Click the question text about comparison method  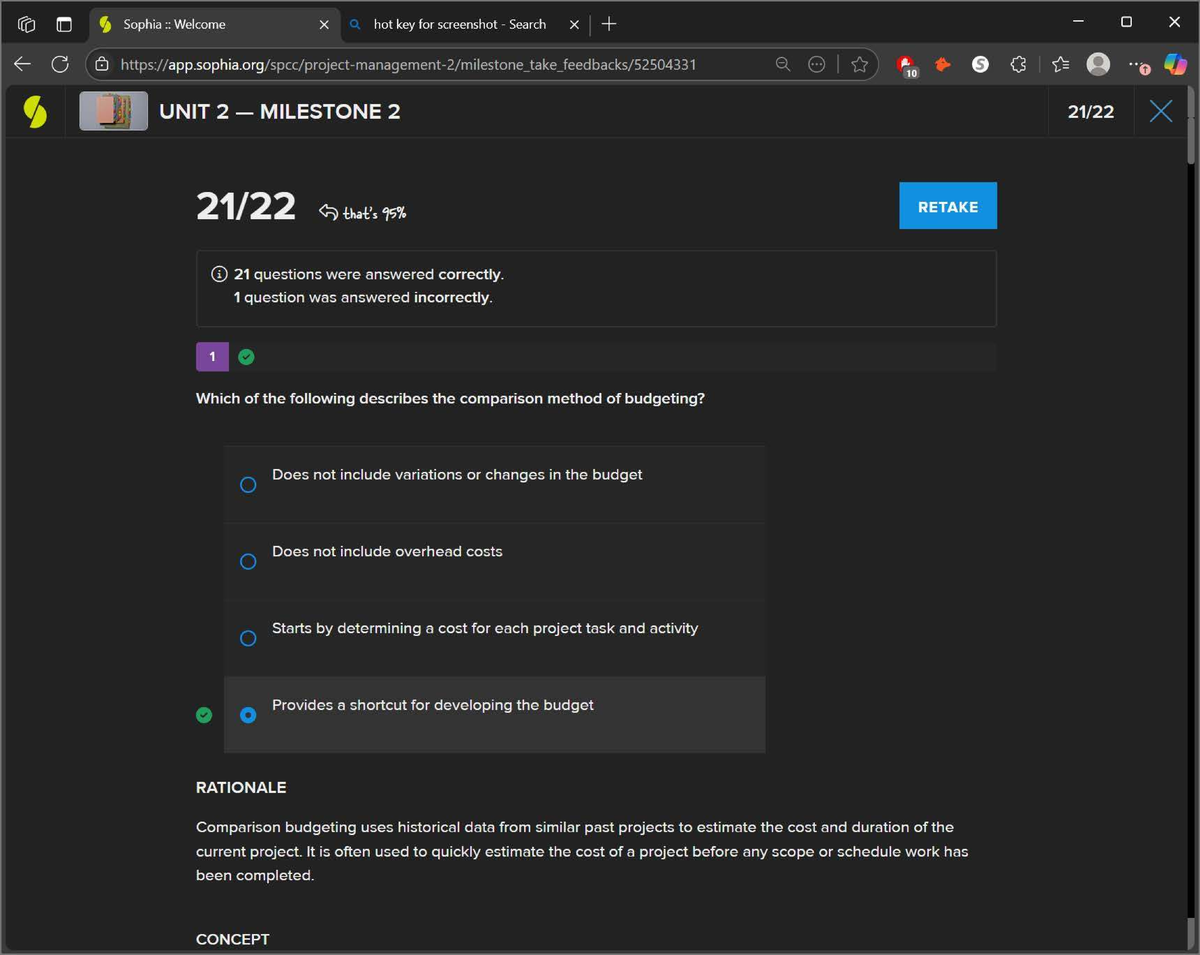tap(450, 398)
